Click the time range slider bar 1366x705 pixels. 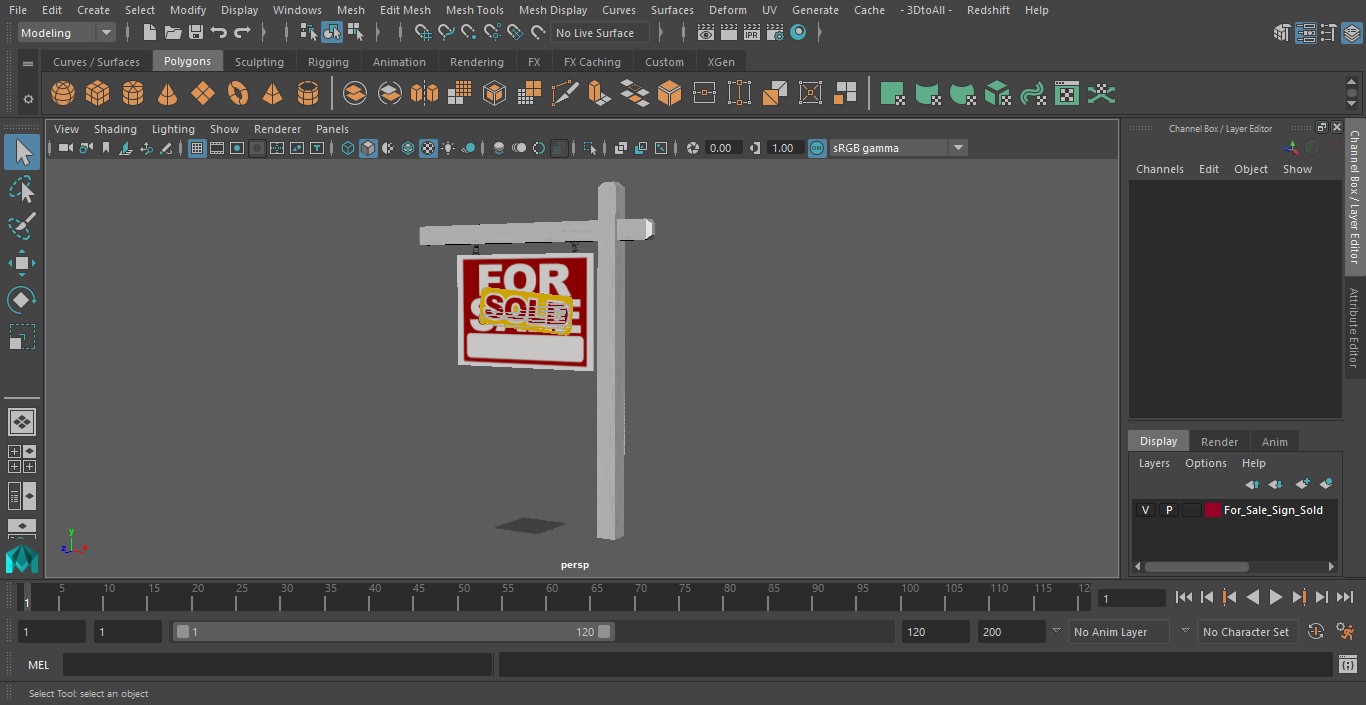pos(393,632)
